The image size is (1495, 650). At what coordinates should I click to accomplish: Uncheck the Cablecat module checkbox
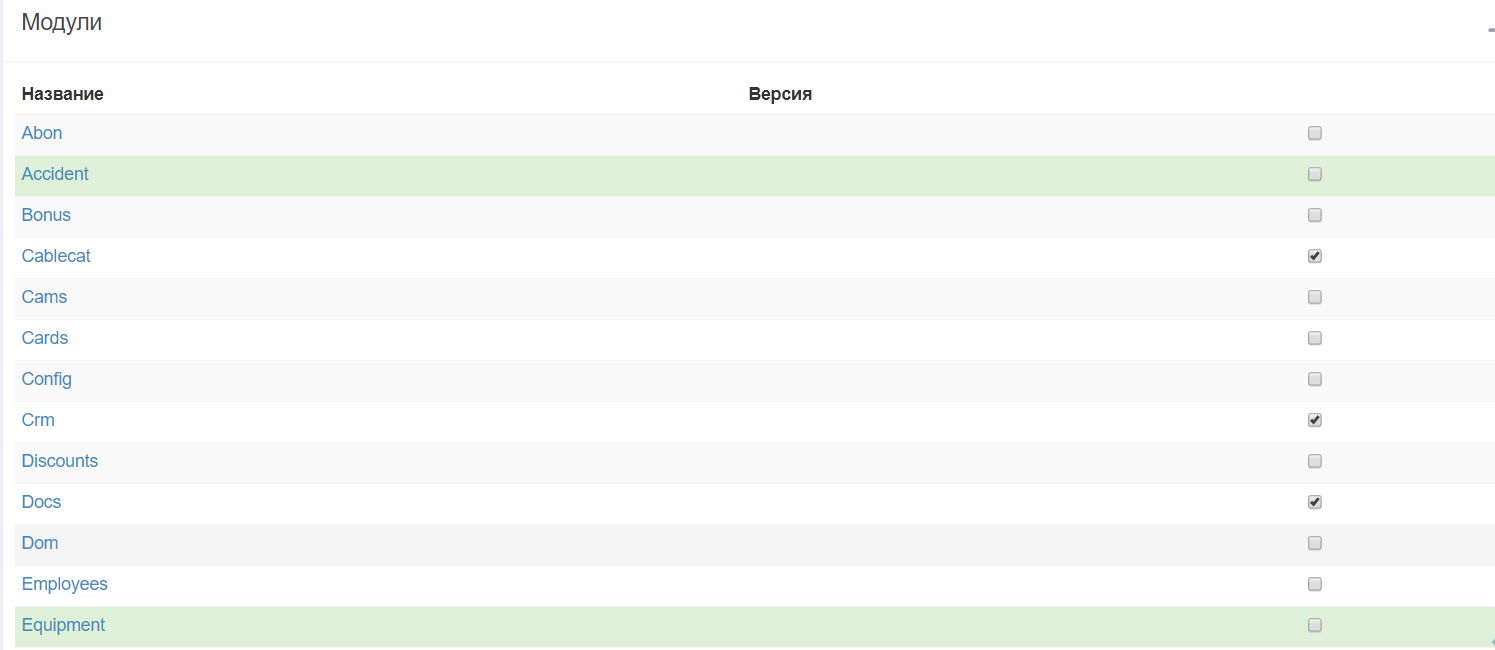[1315, 256]
